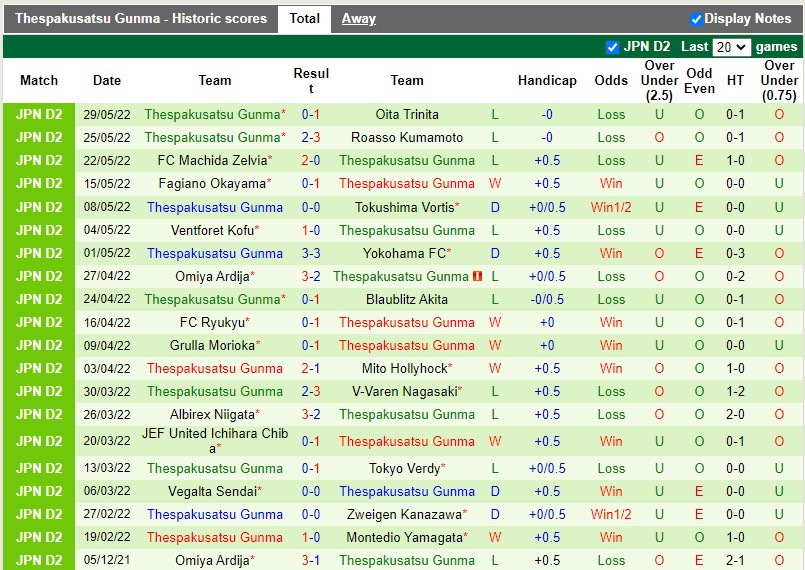This screenshot has height=570, width=805.
Task: Click Thespakusatsu Gunma in the 29/05/22 row
Action: point(212,115)
